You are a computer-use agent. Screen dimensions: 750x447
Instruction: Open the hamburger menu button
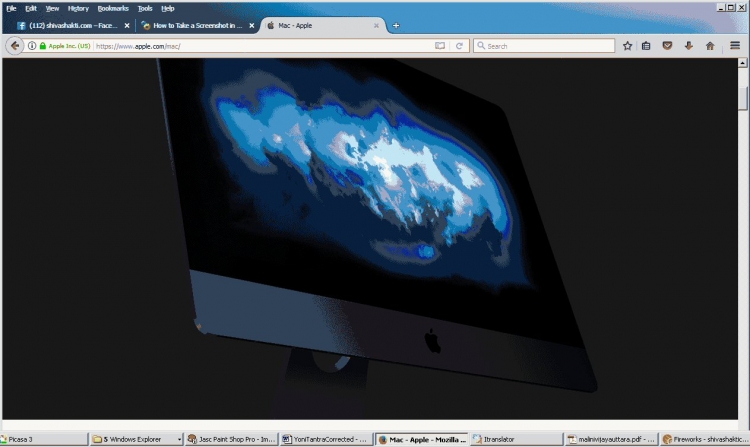tap(735, 45)
